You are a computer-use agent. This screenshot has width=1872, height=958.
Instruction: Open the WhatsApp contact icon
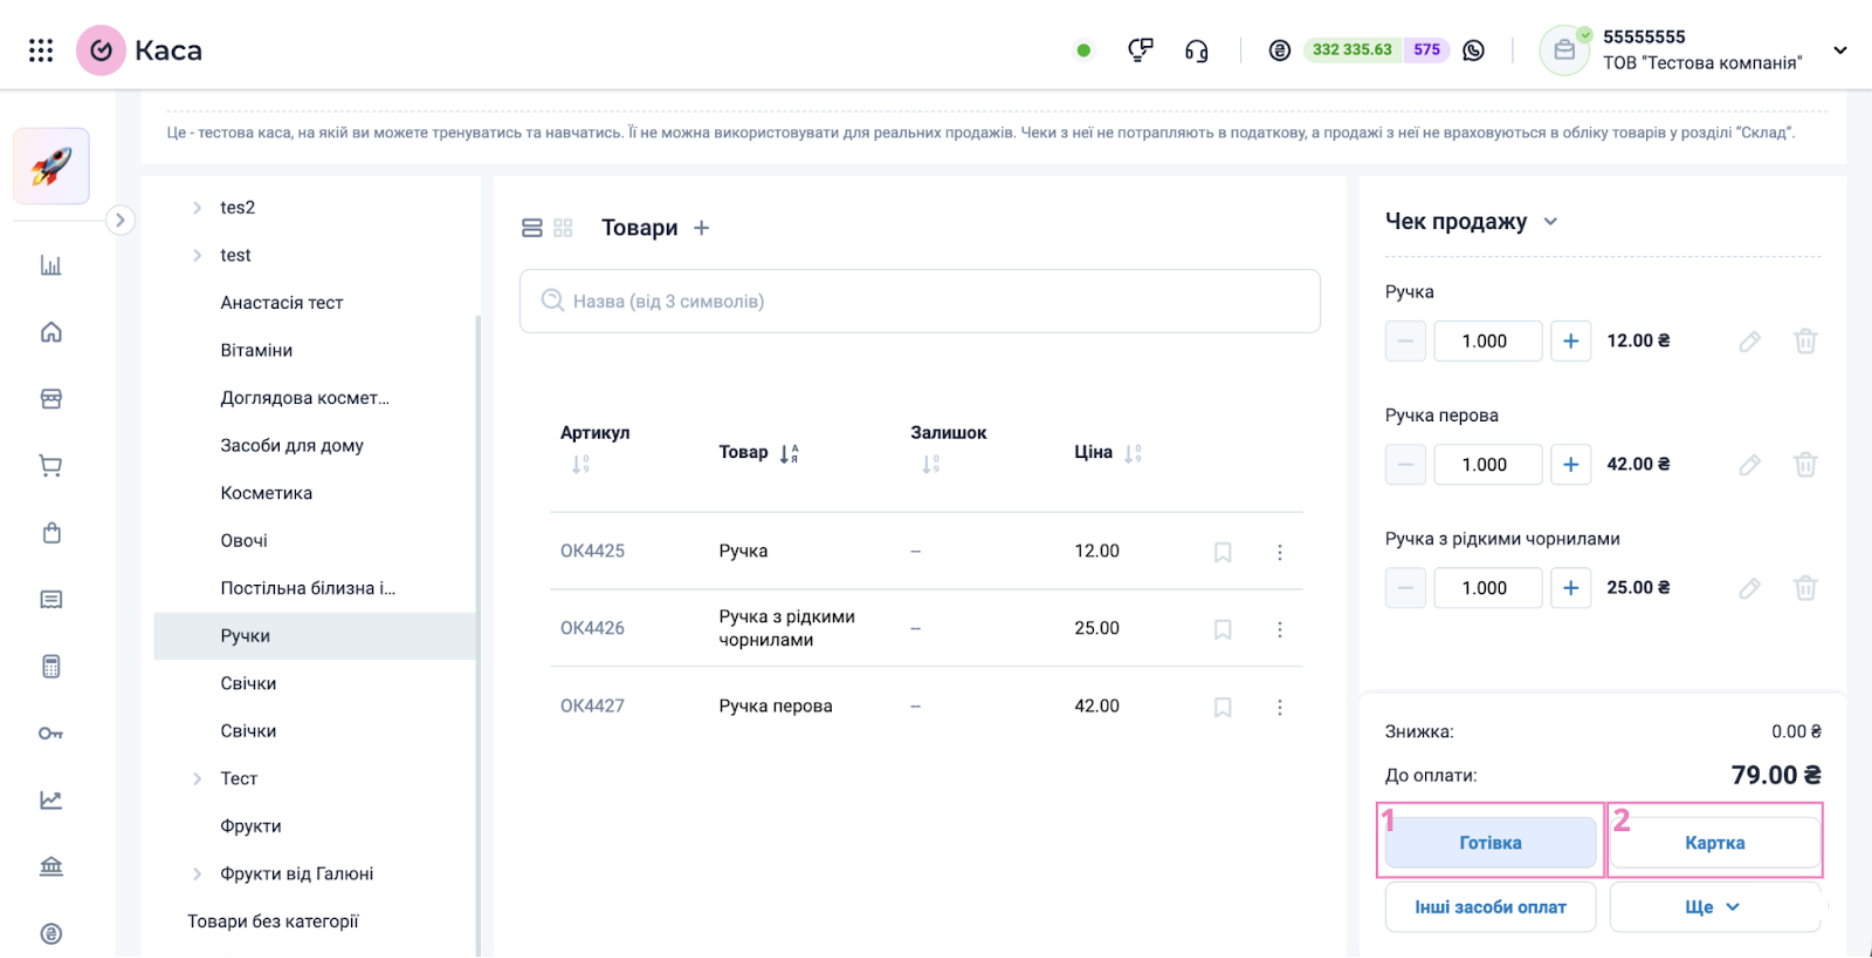click(1473, 50)
